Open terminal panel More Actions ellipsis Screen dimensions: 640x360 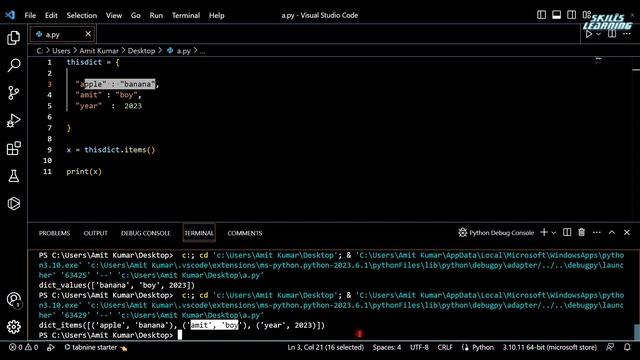click(x=597, y=232)
